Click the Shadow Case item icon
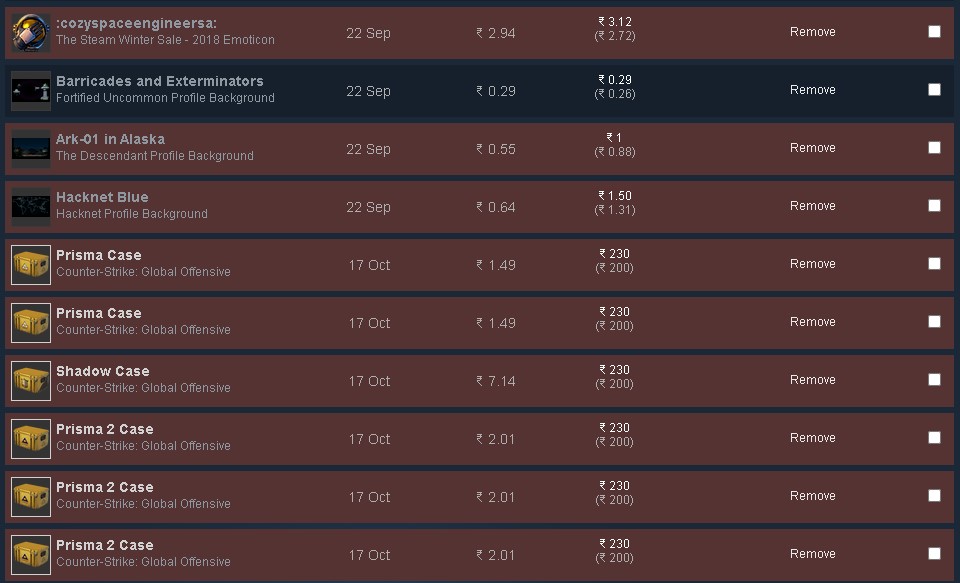The width and height of the screenshot is (960, 583). coord(31,381)
